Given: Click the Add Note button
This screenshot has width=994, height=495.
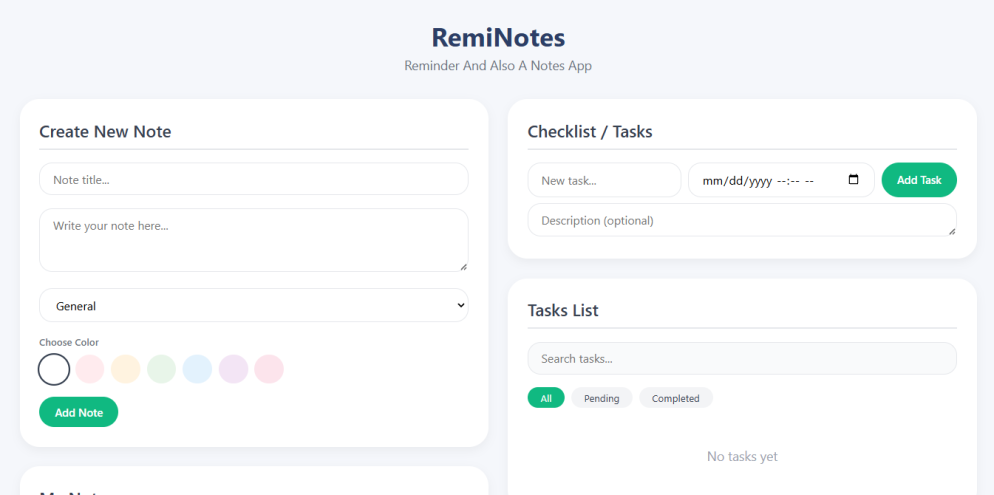Looking at the screenshot, I should click(x=79, y=412).
